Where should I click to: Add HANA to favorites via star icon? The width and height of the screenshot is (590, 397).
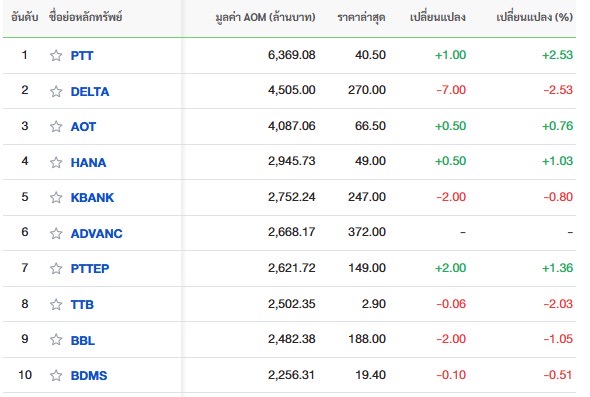pyautogui.click(x=56, y=163)
